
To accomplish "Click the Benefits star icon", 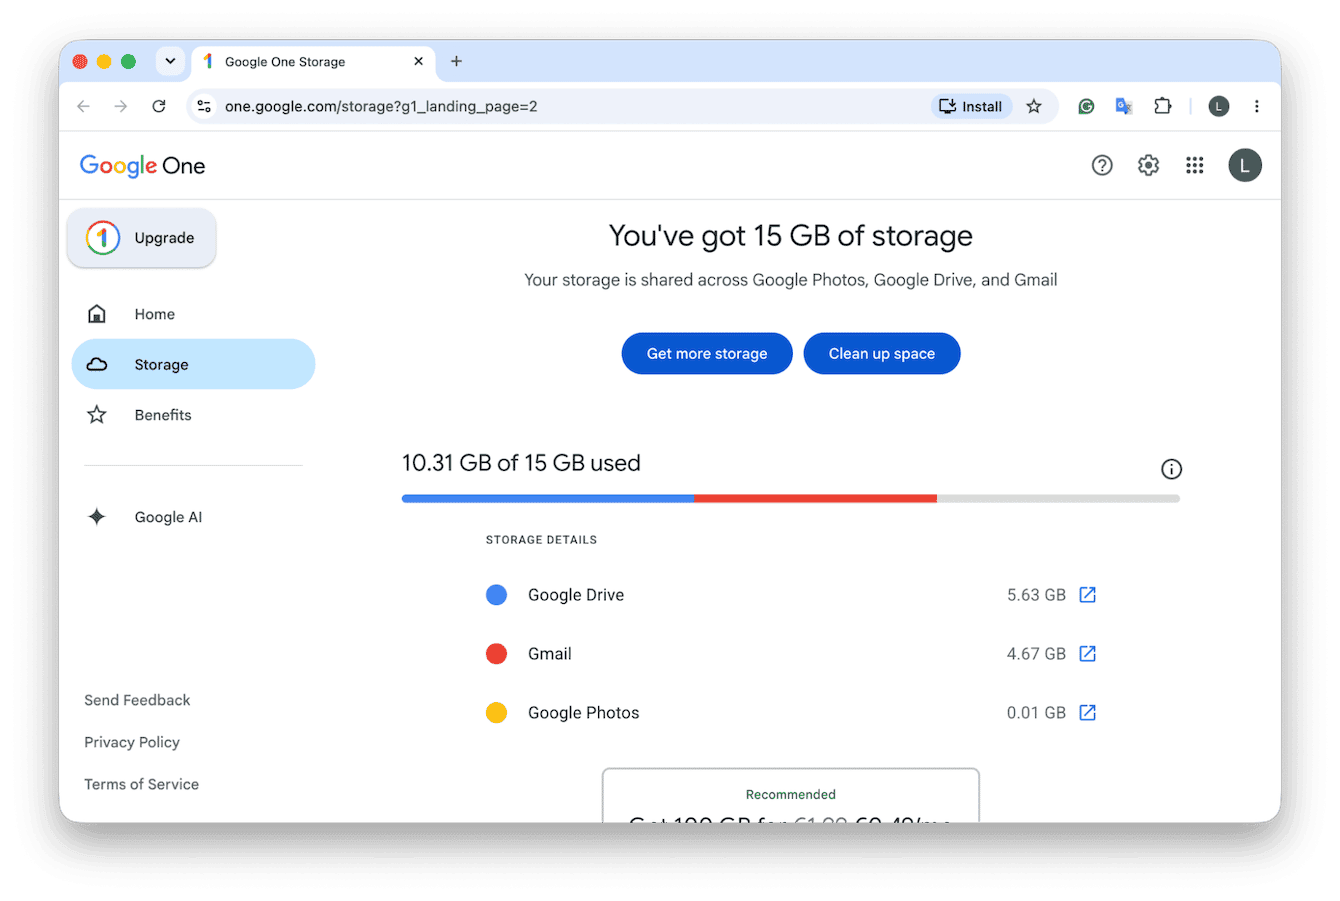I will point(97,415).
